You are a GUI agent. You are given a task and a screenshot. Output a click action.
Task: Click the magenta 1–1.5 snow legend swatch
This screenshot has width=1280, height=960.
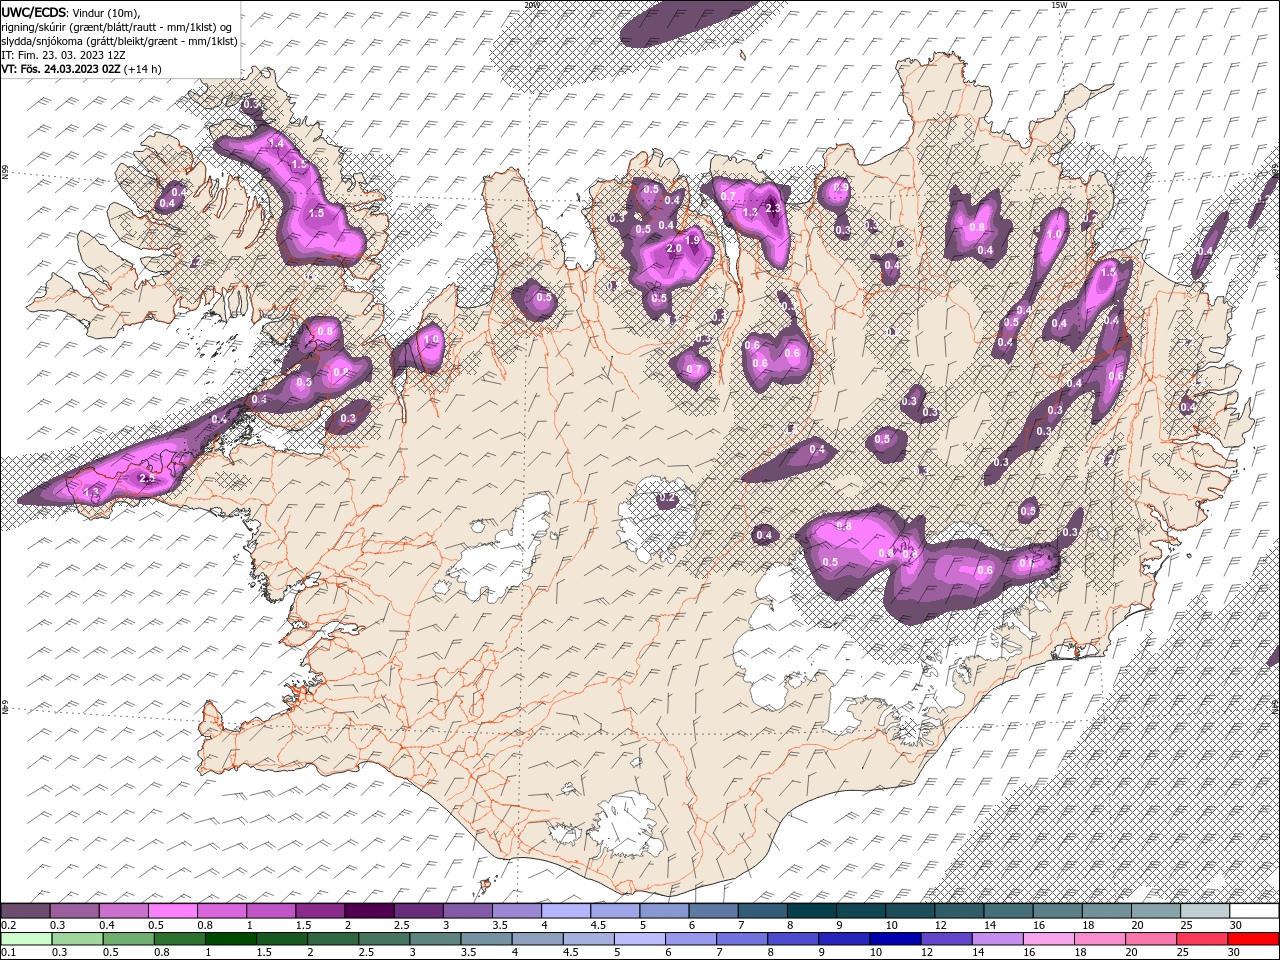click(x=270, y=911)
